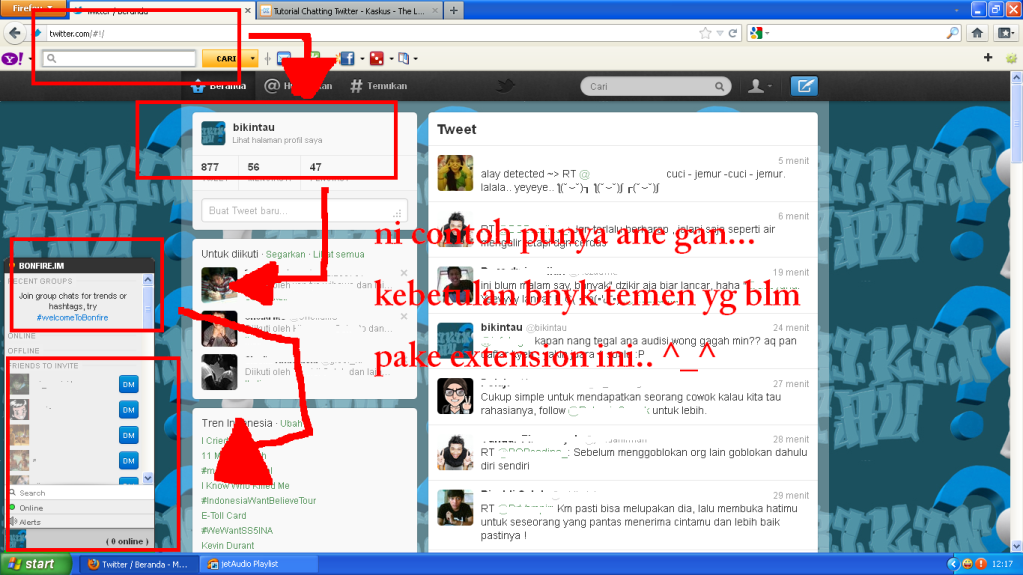This screenshot has height=575, width=1023.
Task: Switch to Tutorial Chatting Twitter Kaskus tab
Action: coord(350,11)
